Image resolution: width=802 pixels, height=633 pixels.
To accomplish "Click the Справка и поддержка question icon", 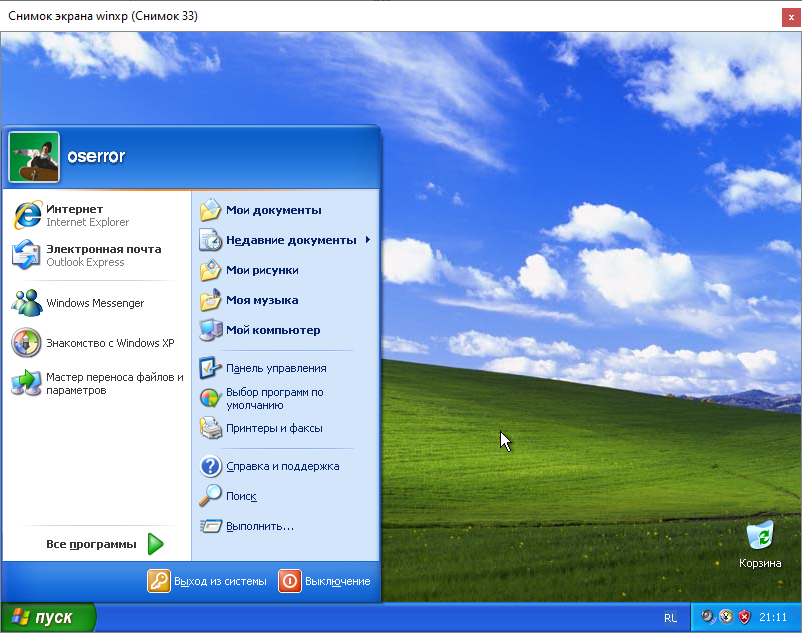I will pyautogui.click(x=210, y=466).
